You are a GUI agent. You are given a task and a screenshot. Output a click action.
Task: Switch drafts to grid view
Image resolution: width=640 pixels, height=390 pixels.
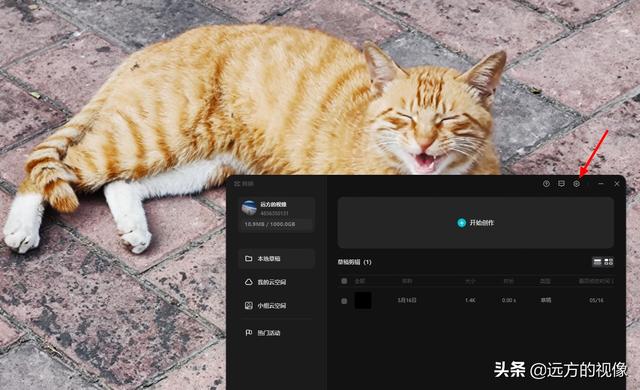coord(609,262)
